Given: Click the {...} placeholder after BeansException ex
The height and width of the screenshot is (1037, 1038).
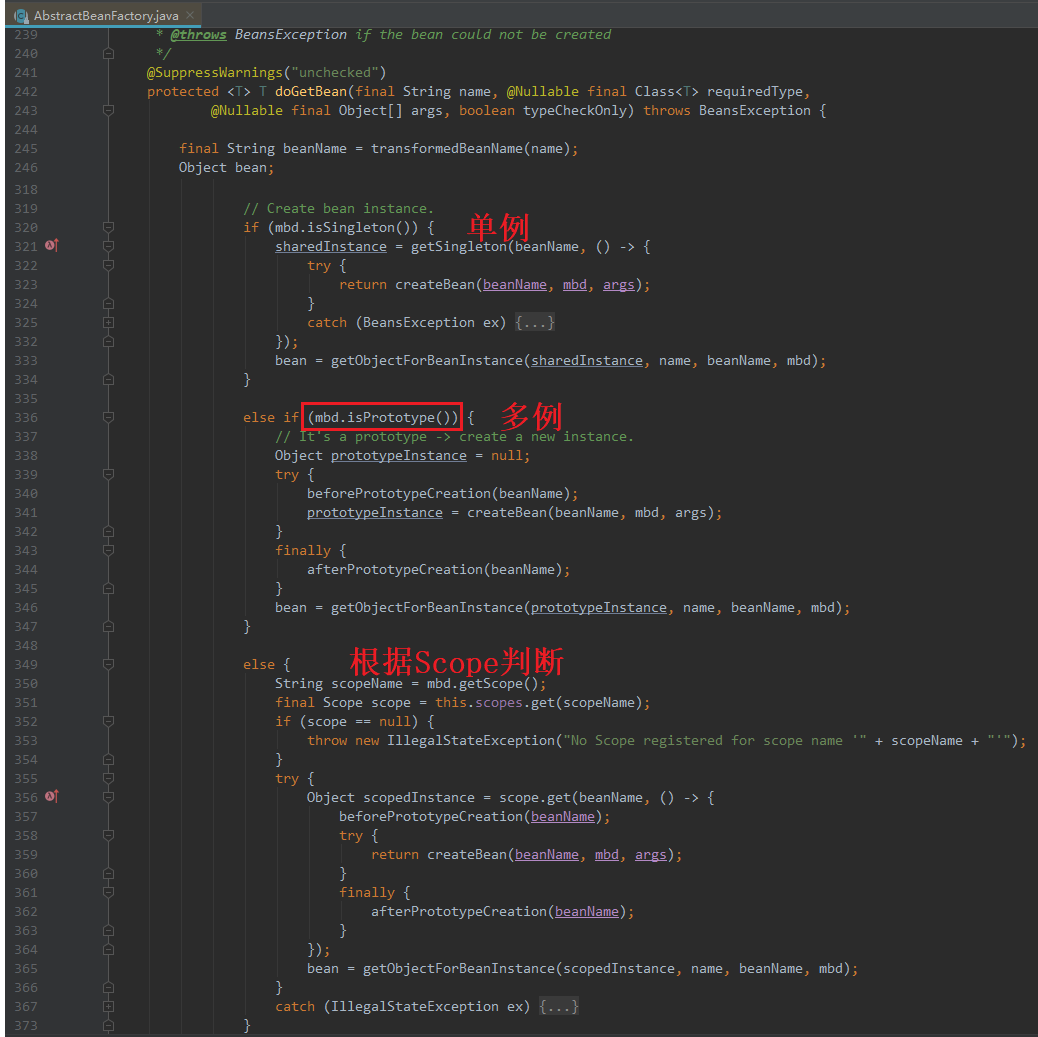Looking at the screenshot, I should pos(534,322).
